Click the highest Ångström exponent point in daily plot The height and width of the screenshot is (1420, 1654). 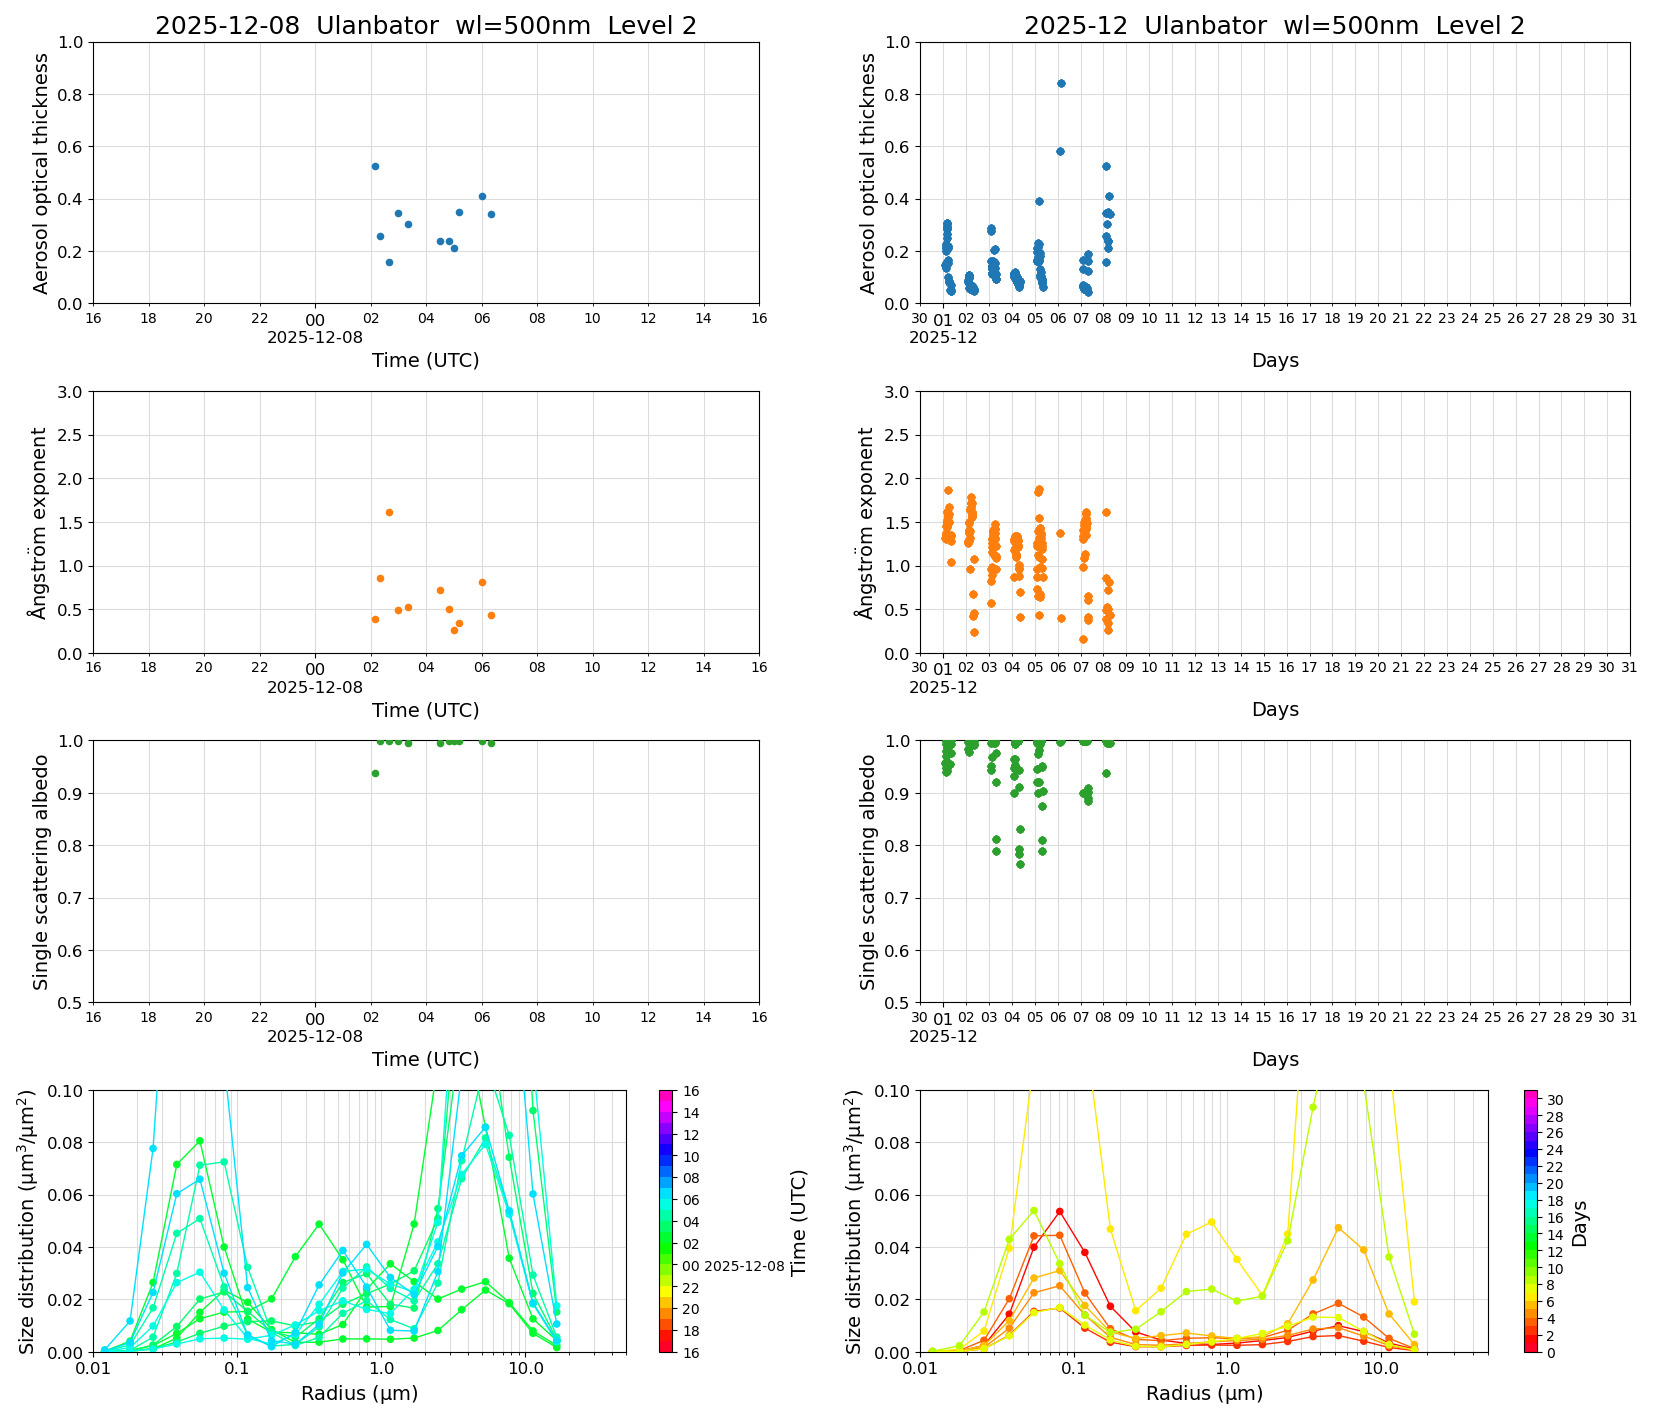point(389,513)
